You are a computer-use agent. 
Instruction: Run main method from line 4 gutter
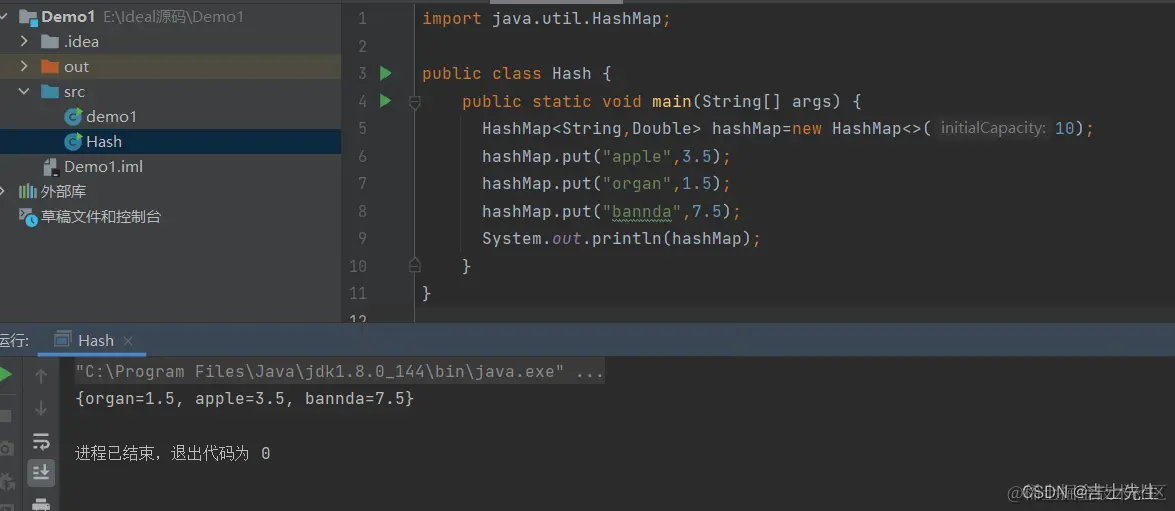tap(385, 100)
